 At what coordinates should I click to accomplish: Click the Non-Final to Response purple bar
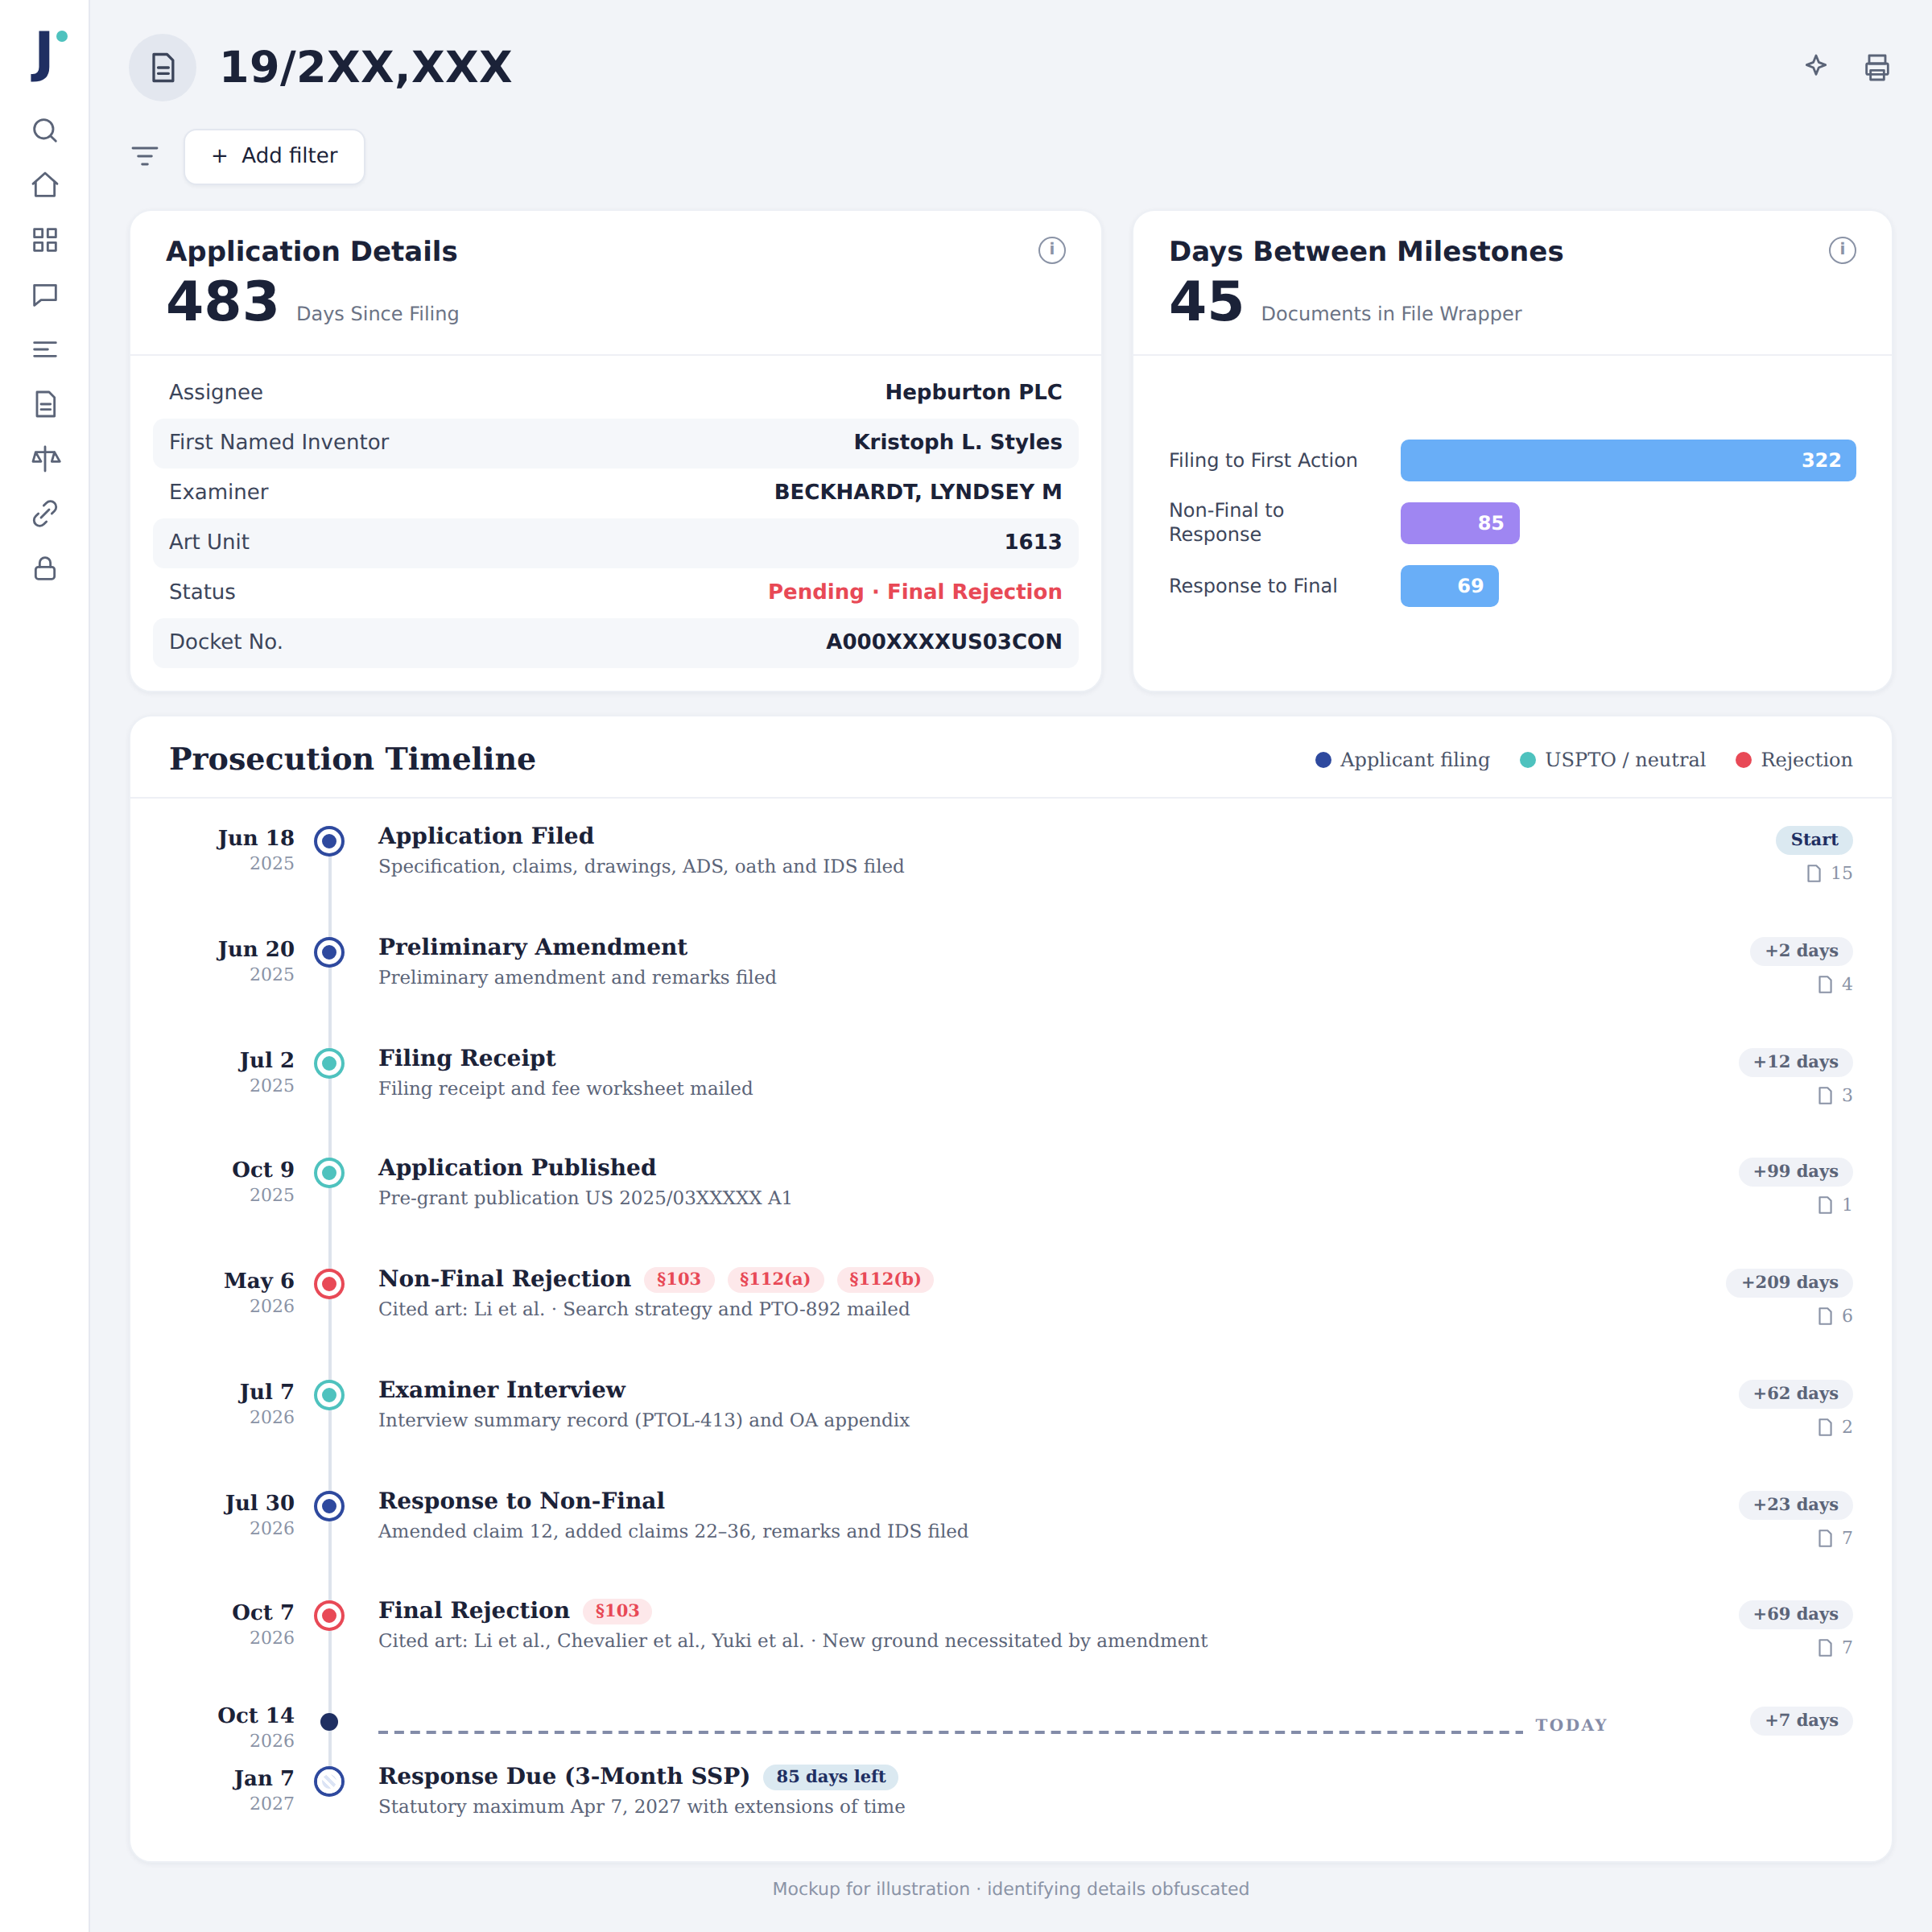coord(1460,523)
